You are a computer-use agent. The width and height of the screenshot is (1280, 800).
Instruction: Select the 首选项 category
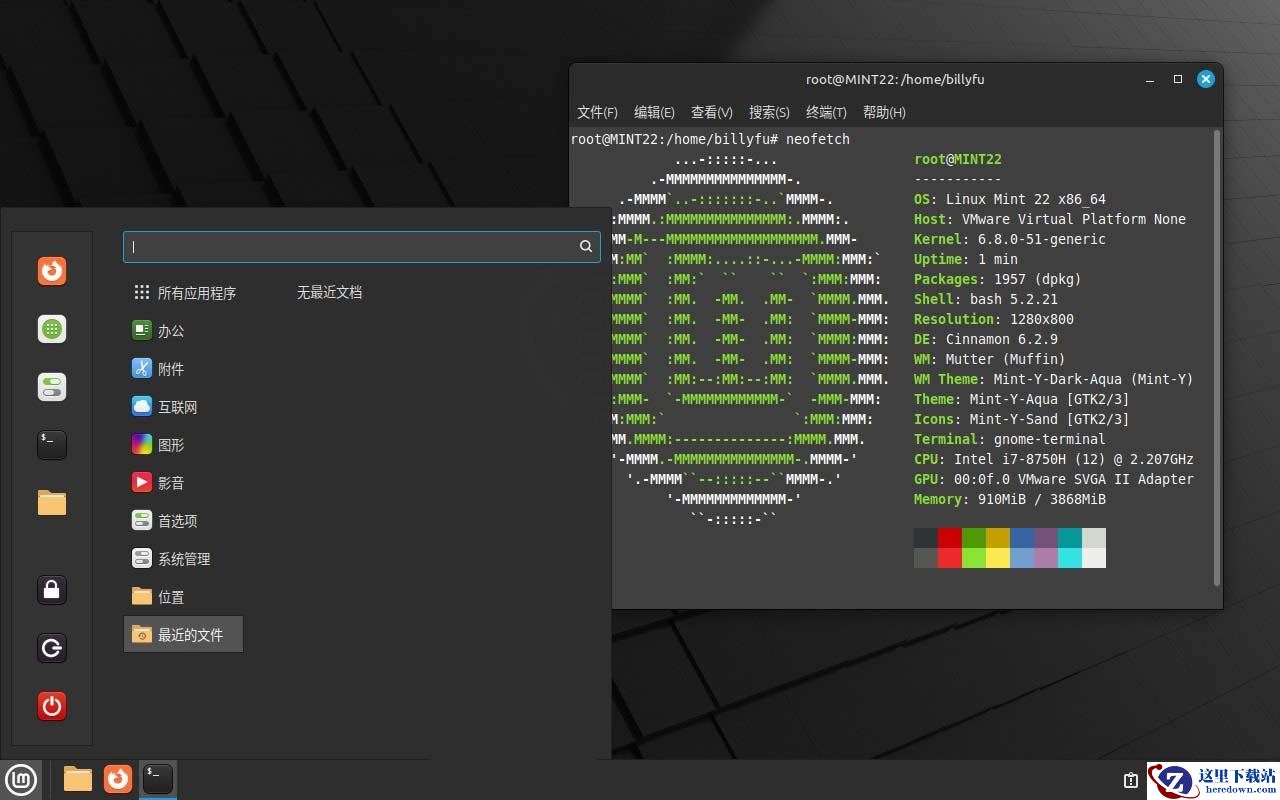tap(184, 521)
